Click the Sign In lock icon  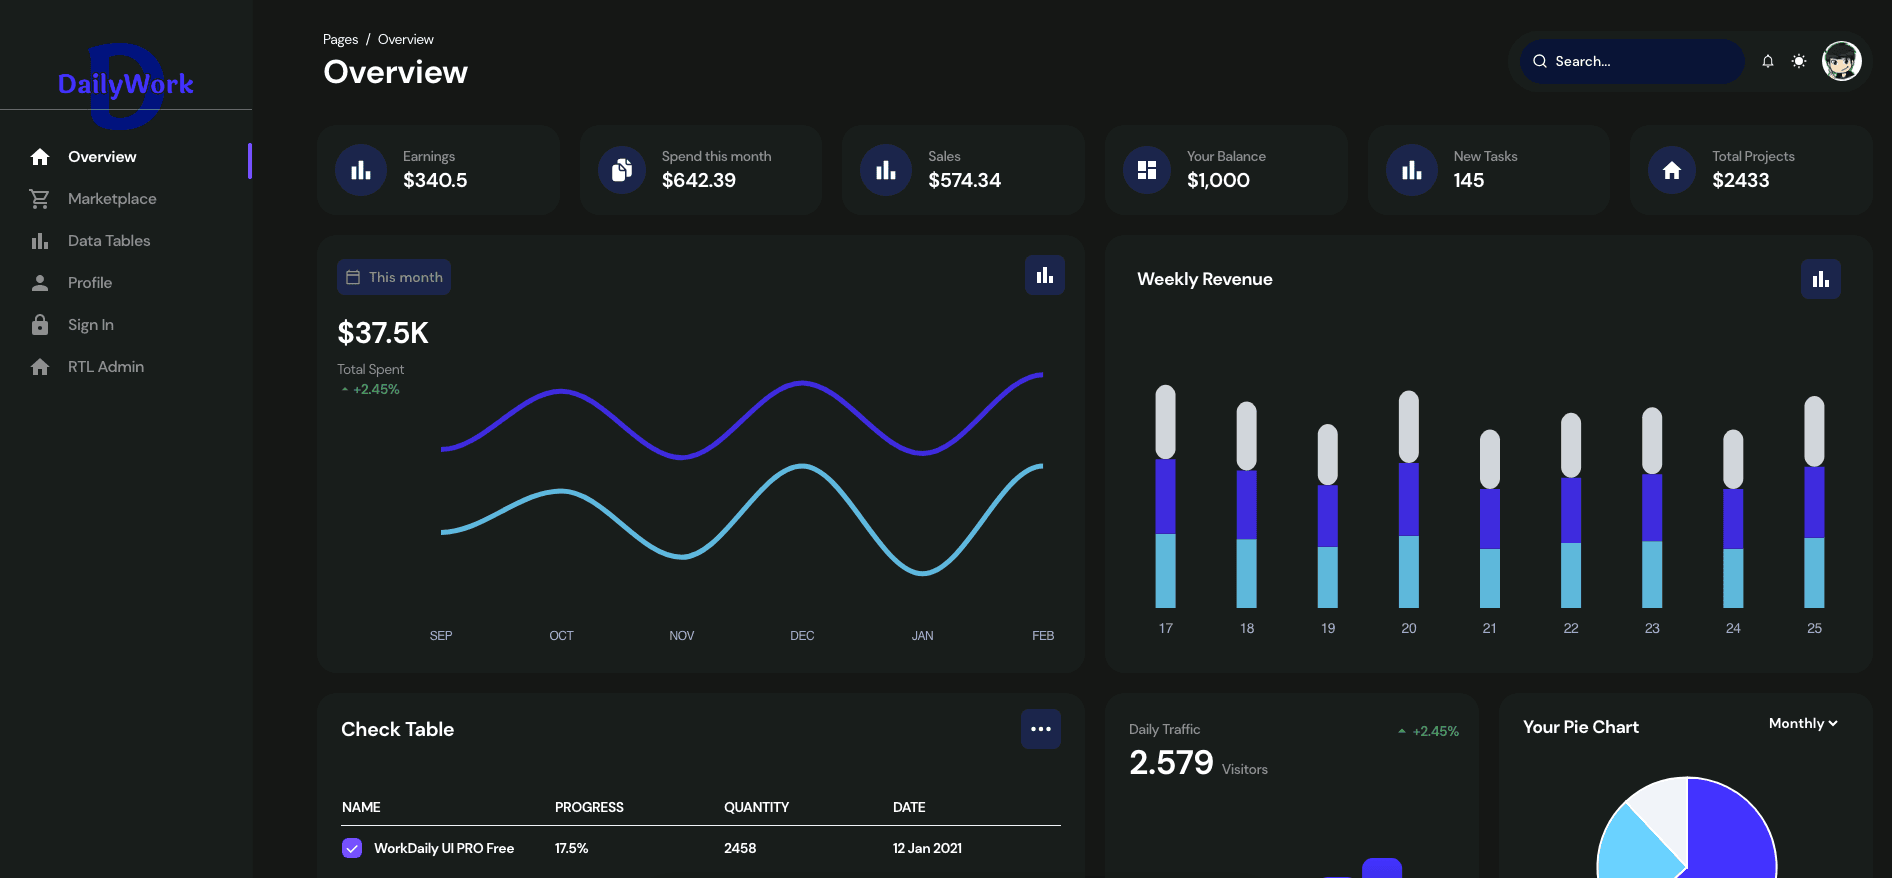(x=40, y=325)
